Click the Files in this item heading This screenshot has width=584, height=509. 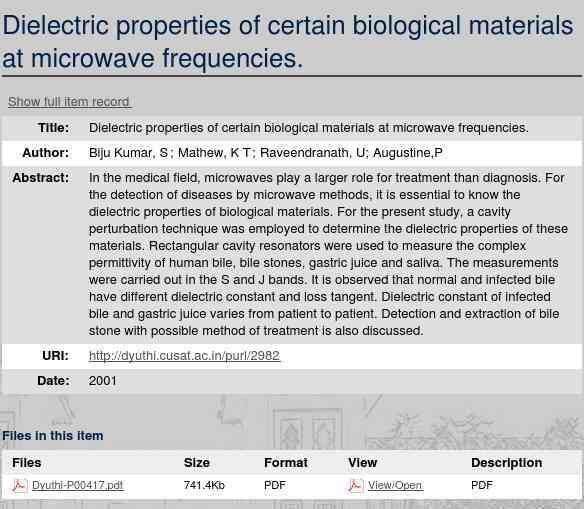pyautogui.click(x=53, y=436)
